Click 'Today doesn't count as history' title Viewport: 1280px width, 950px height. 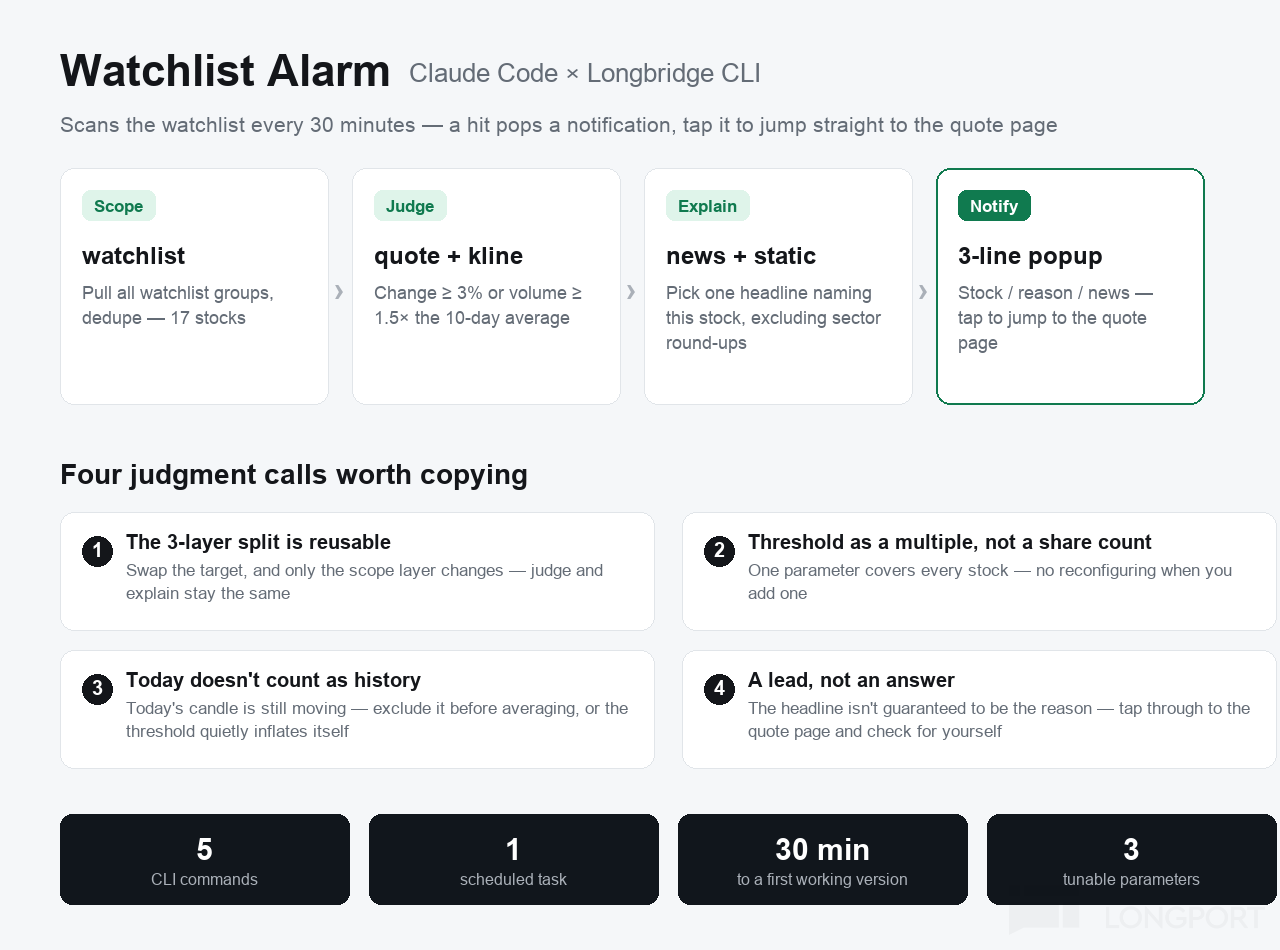pyautogui.click(x=273, y=680)
